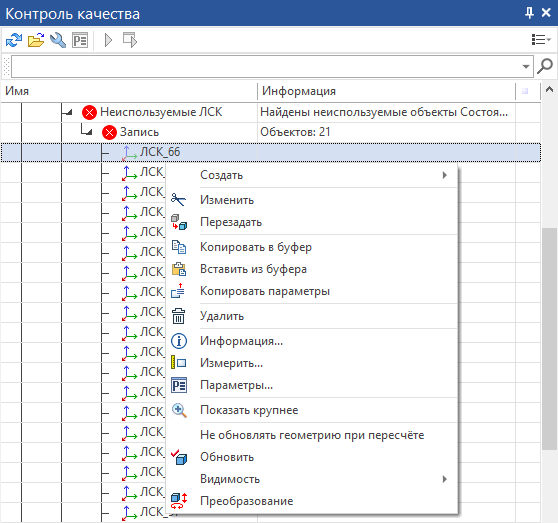
Task: Click the blue info circle icon
Action: tap(179, 341)
